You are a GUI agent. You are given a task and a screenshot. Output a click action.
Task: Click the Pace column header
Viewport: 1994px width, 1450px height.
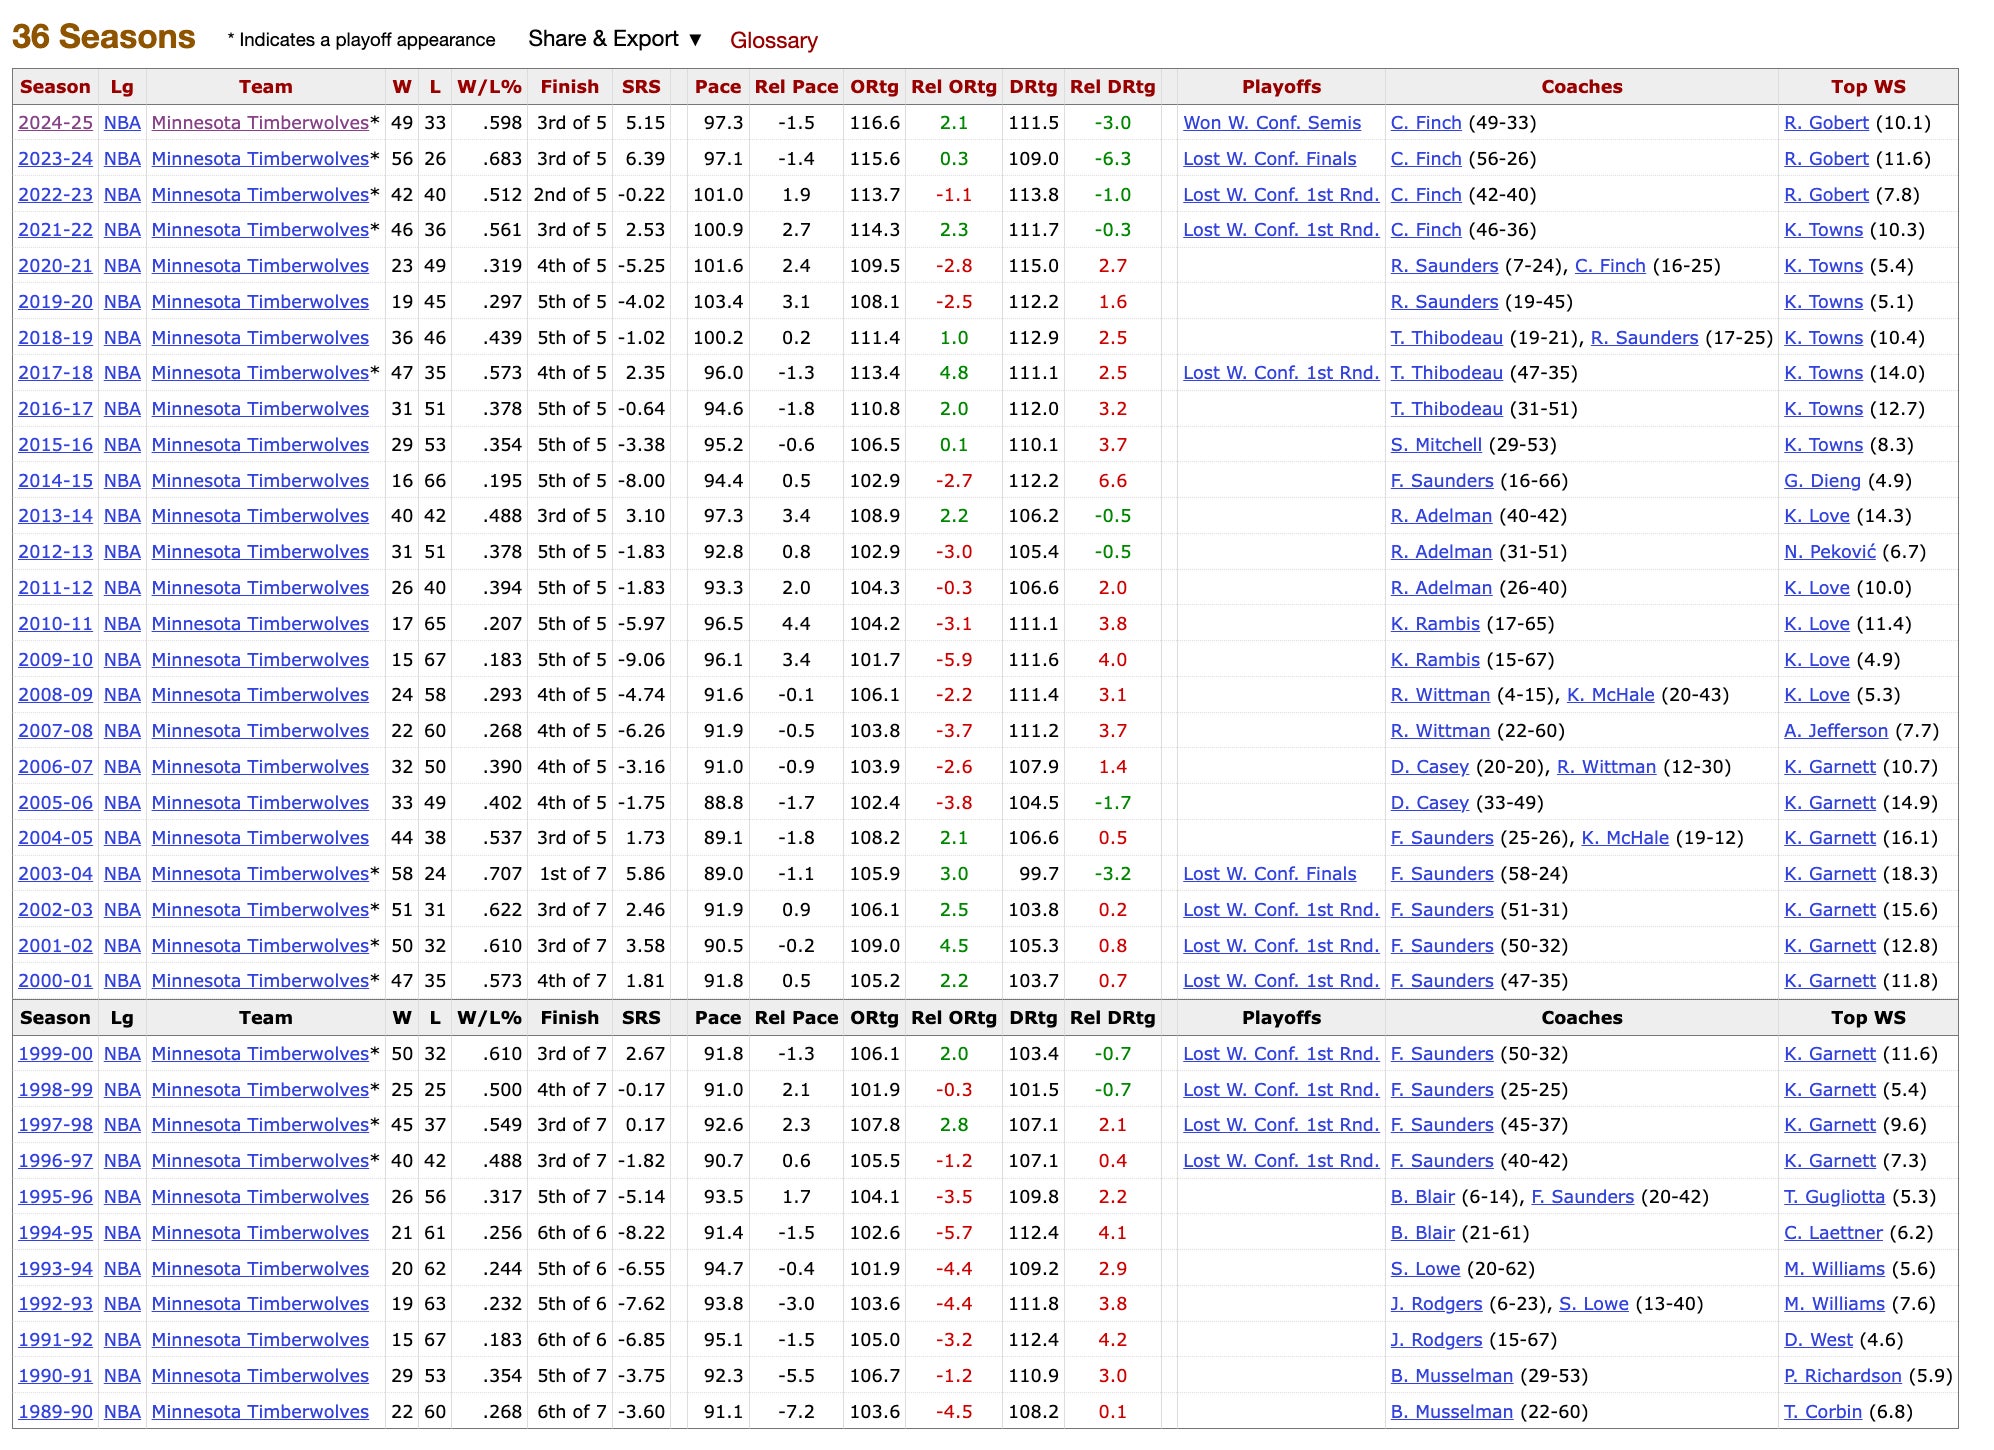pos(717,87)
